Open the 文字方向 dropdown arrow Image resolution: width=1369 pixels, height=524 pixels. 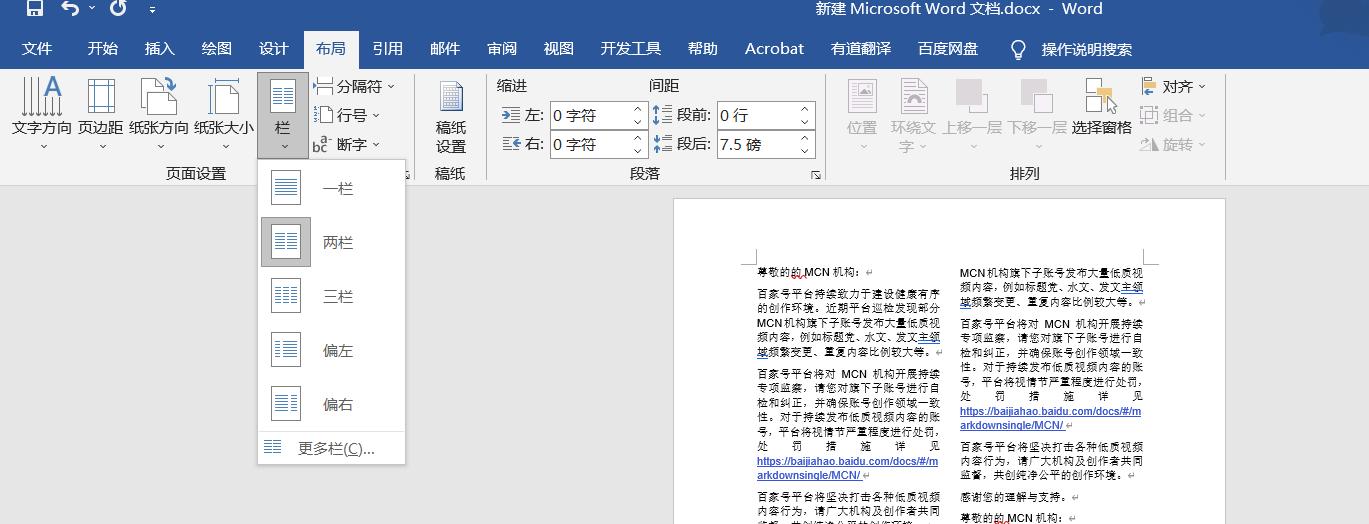coord(42,146)
